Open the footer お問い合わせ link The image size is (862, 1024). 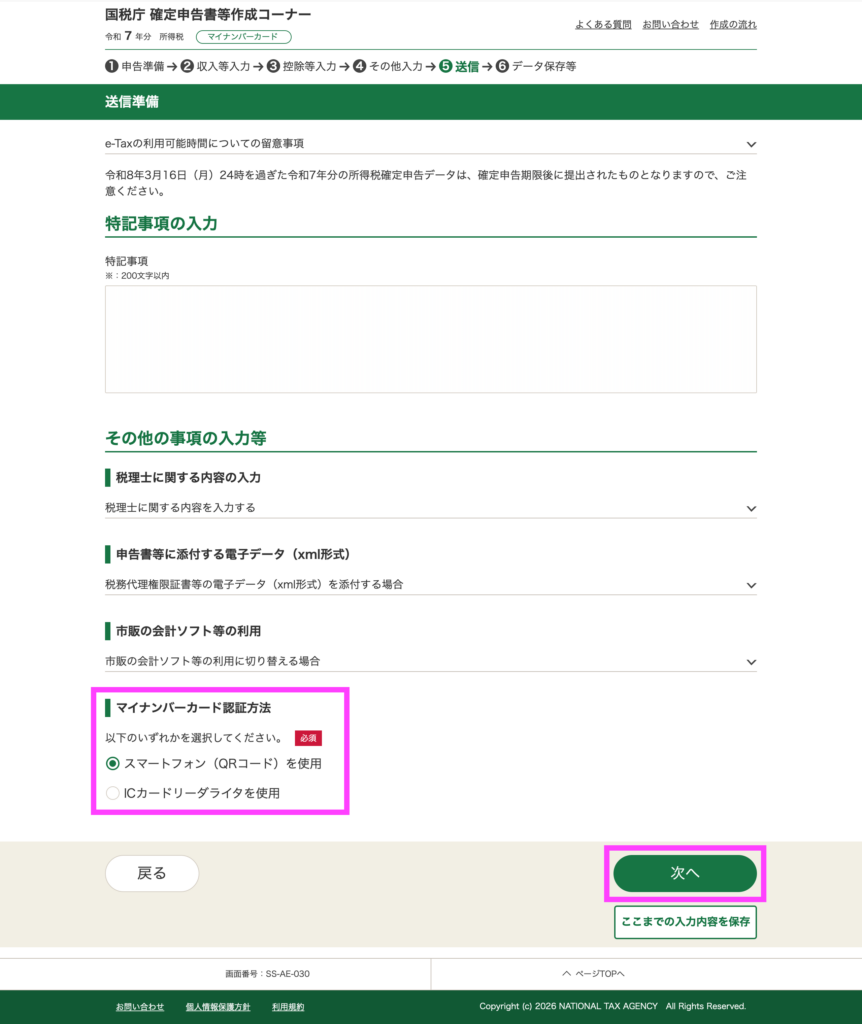140,1006
